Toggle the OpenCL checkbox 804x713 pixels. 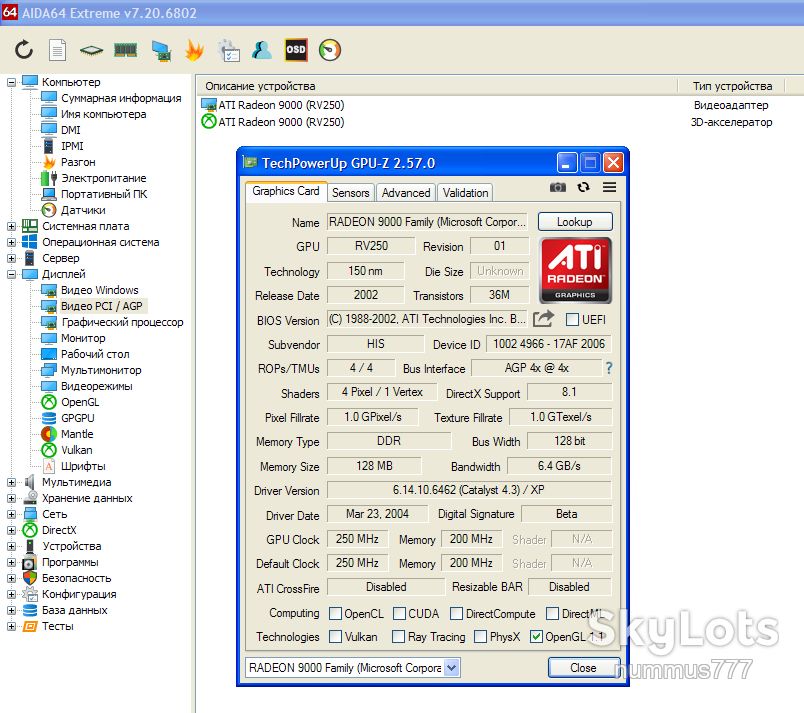[x=335, y=614]
